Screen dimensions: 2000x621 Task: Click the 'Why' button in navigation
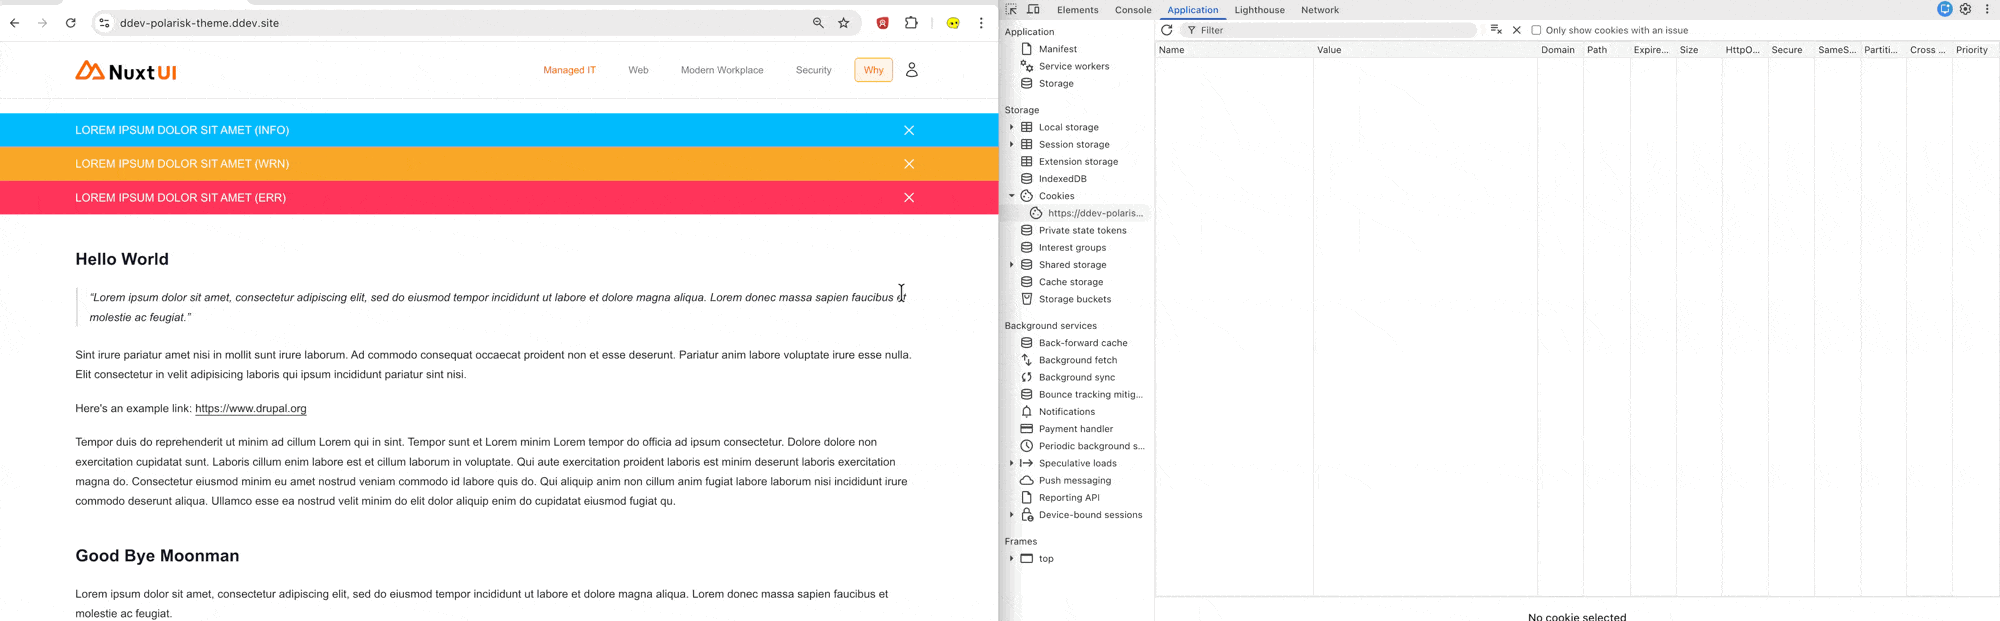[x=873, y=70]
